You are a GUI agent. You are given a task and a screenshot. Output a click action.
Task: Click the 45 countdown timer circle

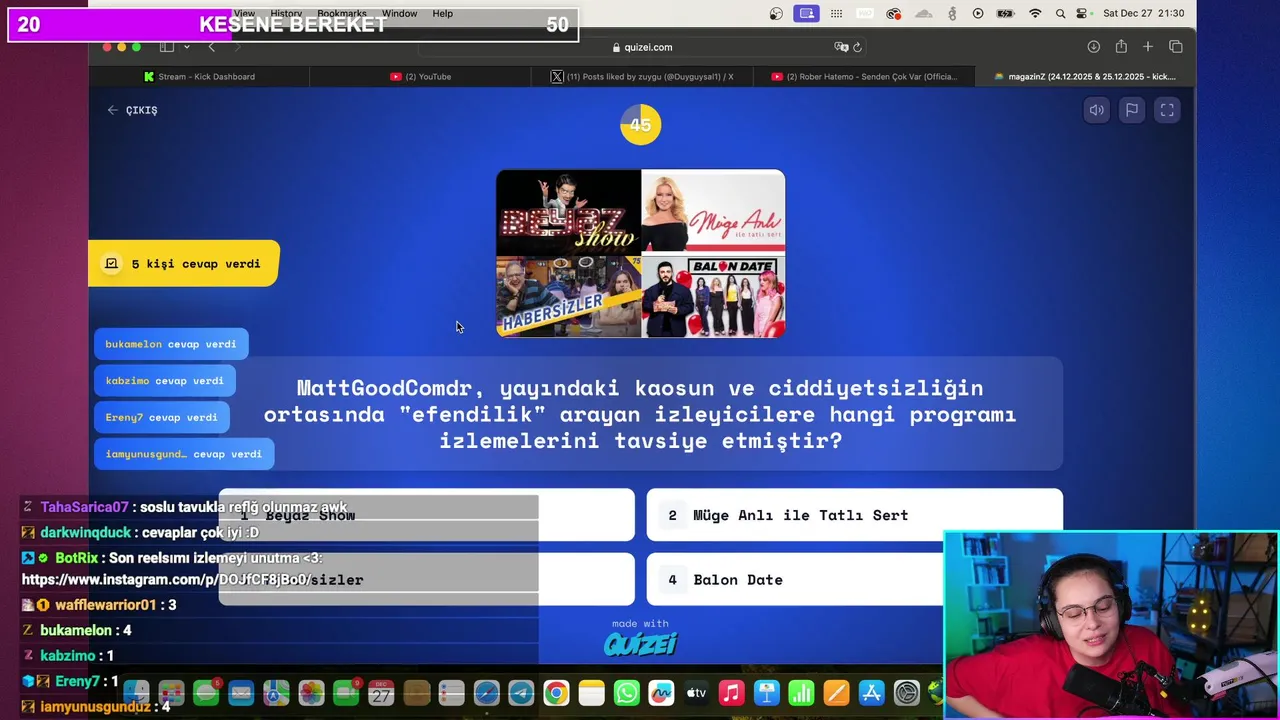click(640, 125)
